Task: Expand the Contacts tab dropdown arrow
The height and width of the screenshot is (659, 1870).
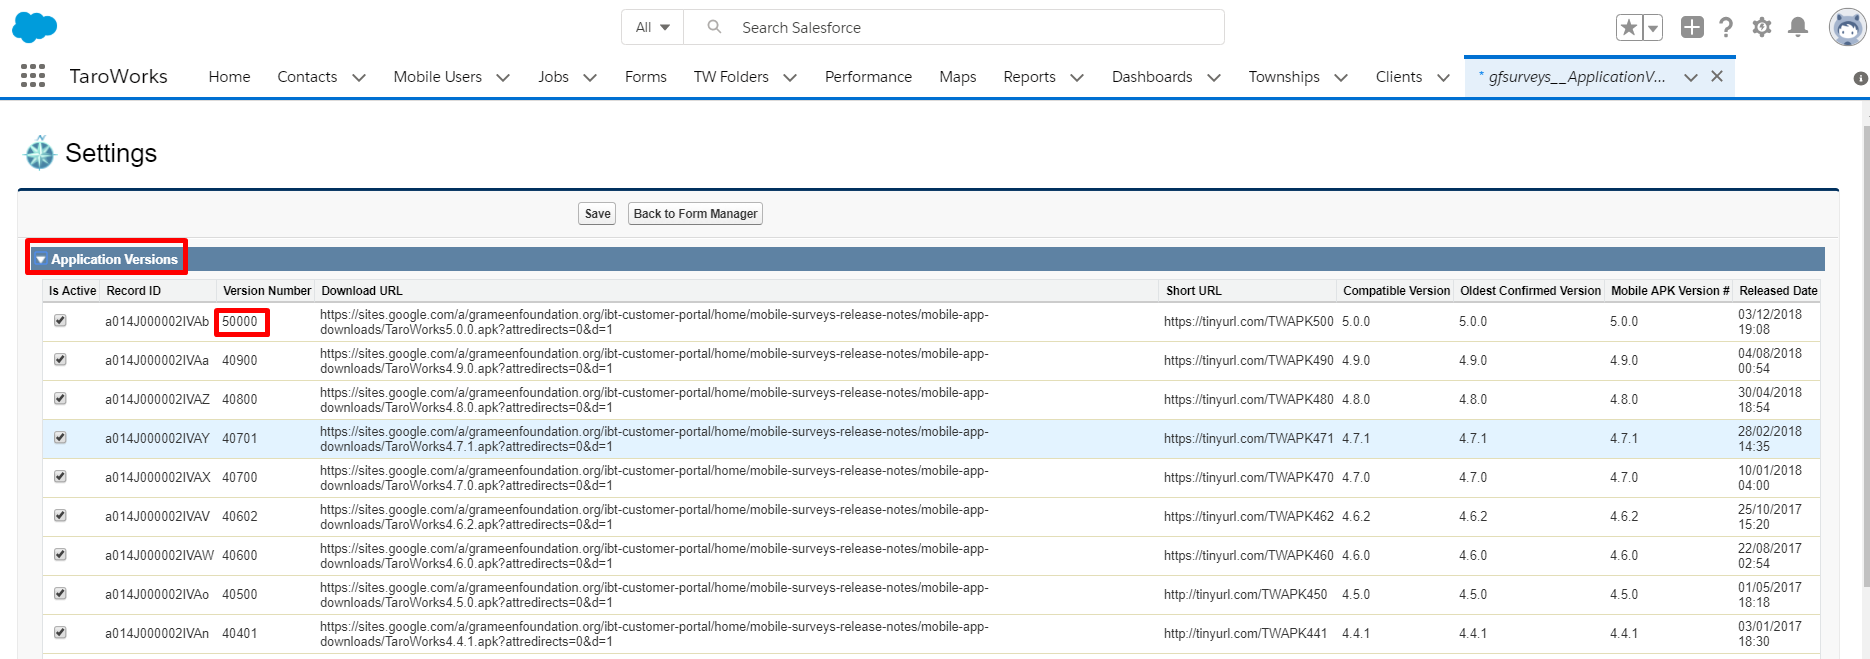Action: point(359,77)
